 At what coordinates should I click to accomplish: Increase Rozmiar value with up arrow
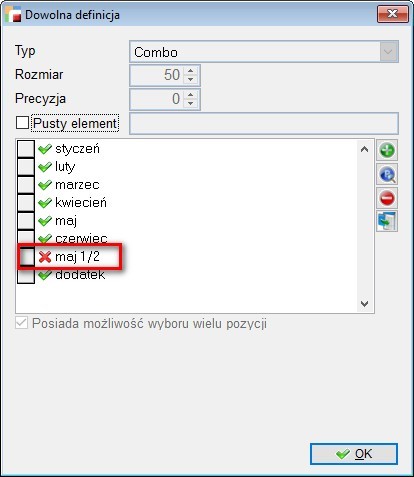[x=190, y=71]
